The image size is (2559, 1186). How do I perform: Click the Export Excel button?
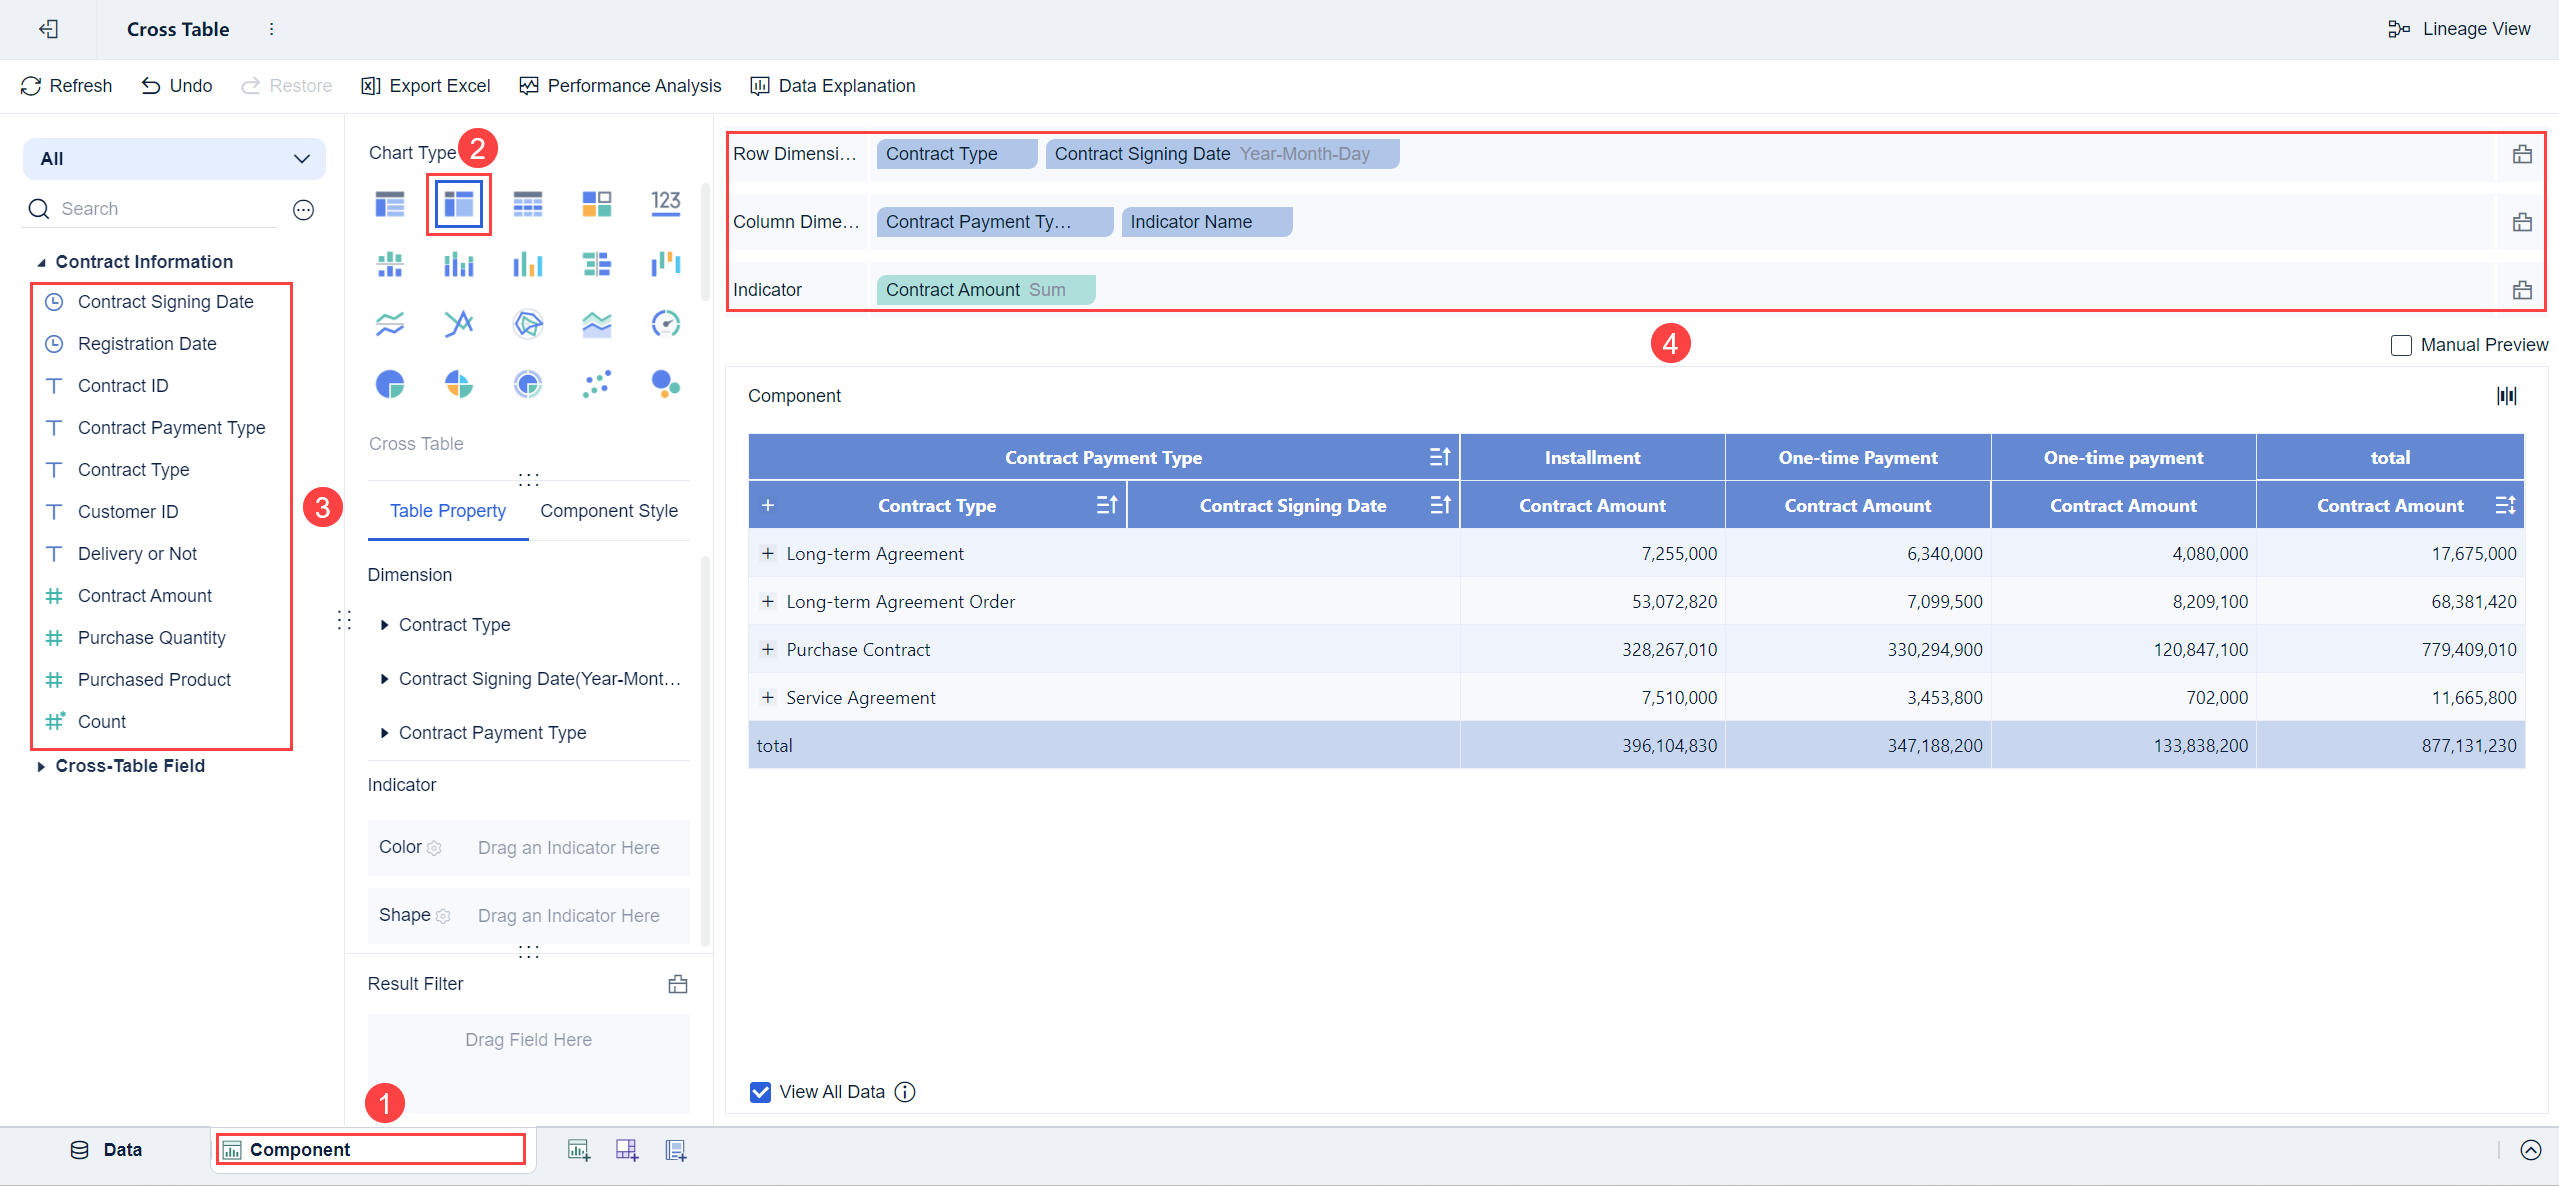click(426, 86)
